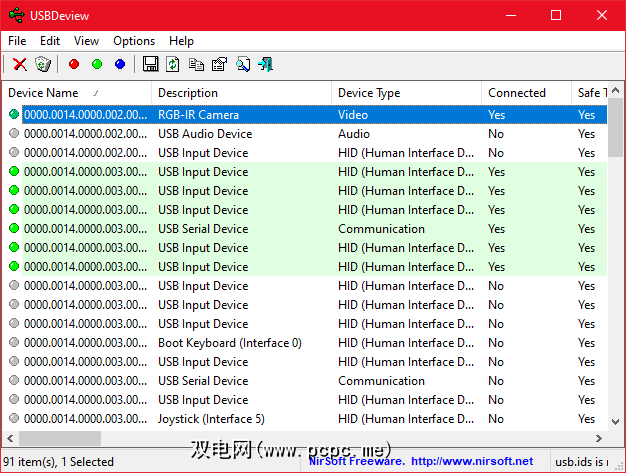Image resolution: width=626 pixels, height=473 pixels.
Task: Click the Audio device type cell
Action: coord(354,134)
